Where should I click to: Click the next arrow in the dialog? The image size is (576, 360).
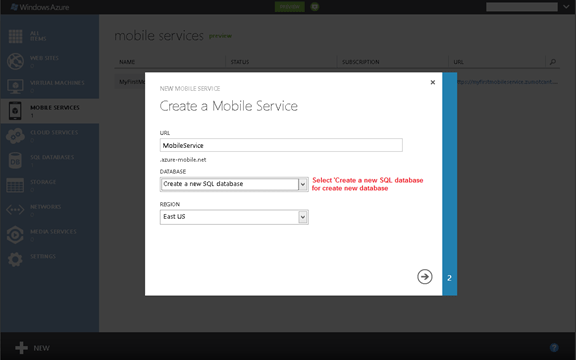pos(425,277)
